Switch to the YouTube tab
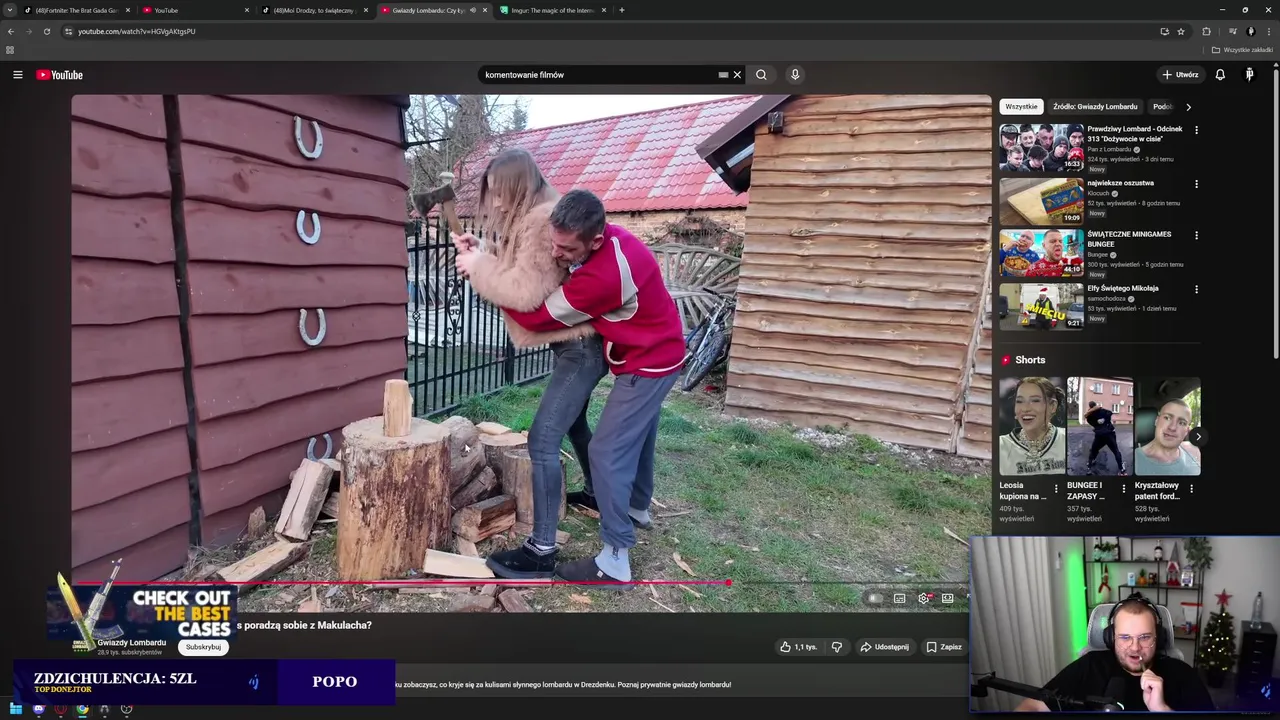1280x720 pixels. tap(195, 10)
